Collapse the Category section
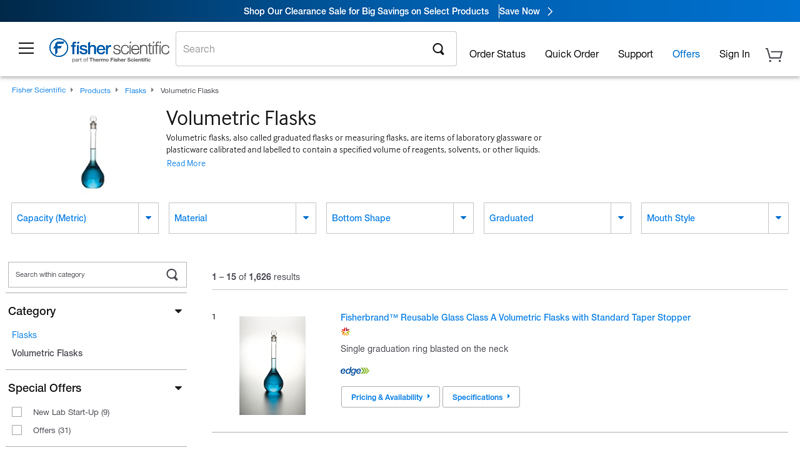The height and width of the screenshot is (450, 800). pos(178,311)
